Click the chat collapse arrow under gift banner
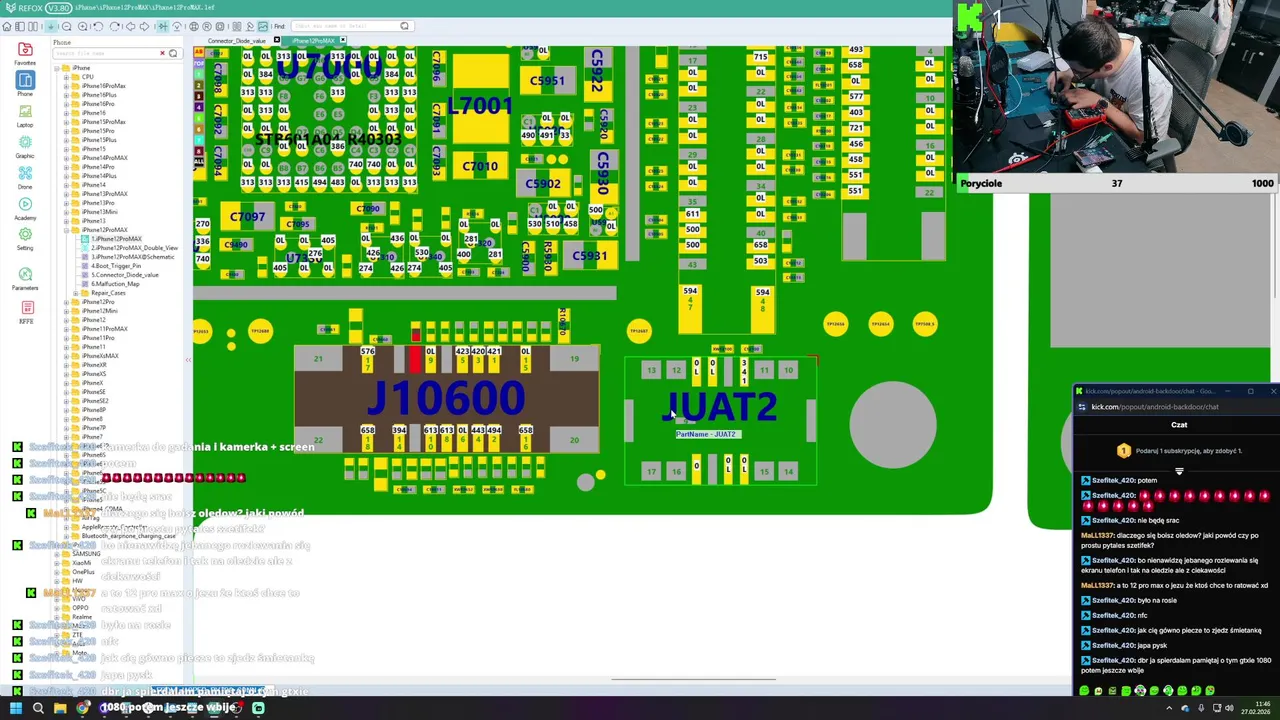The height and width of the screenshot is (720, 1280). point(1179,471)
